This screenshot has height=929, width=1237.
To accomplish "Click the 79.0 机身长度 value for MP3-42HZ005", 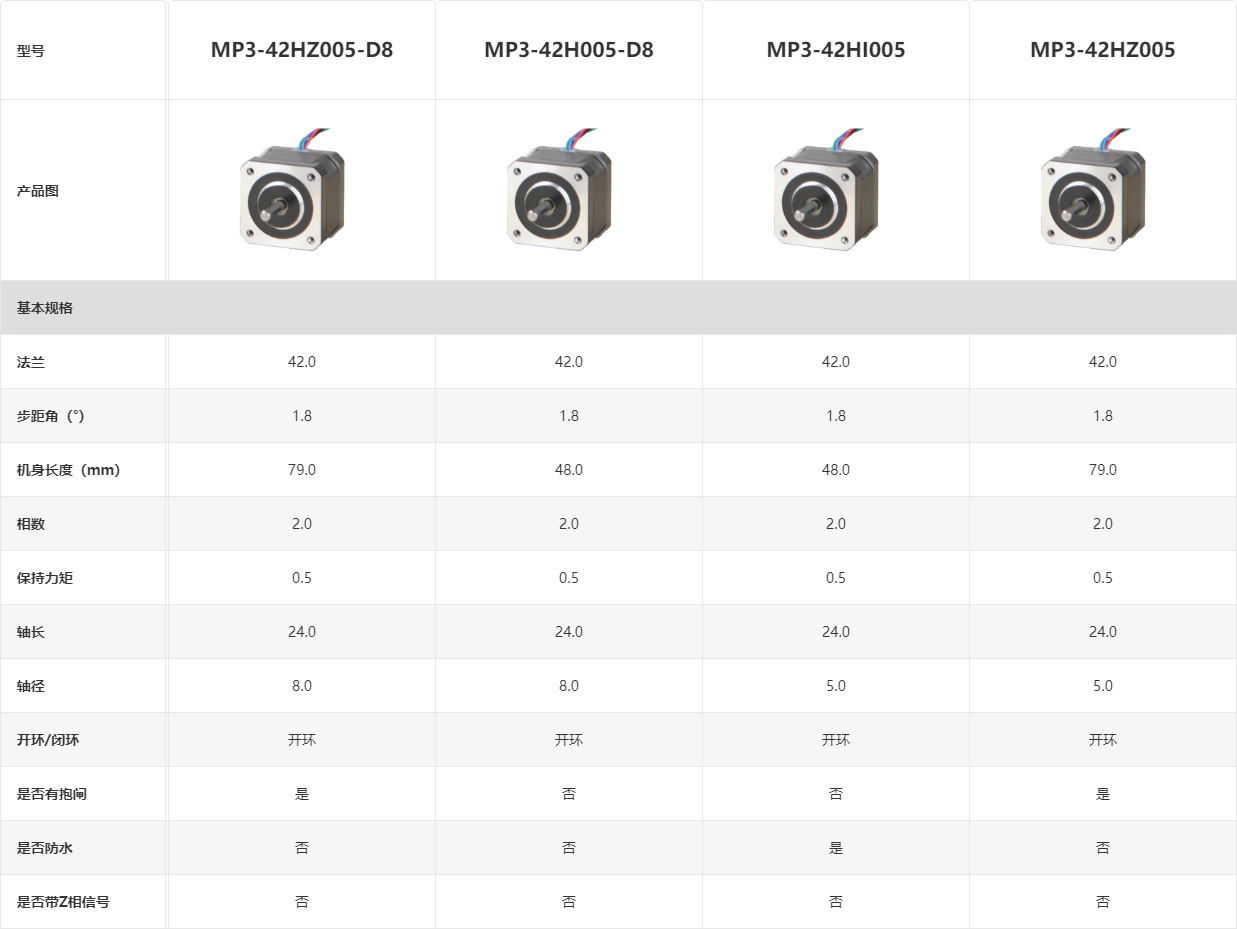I will coord(1103,470).
